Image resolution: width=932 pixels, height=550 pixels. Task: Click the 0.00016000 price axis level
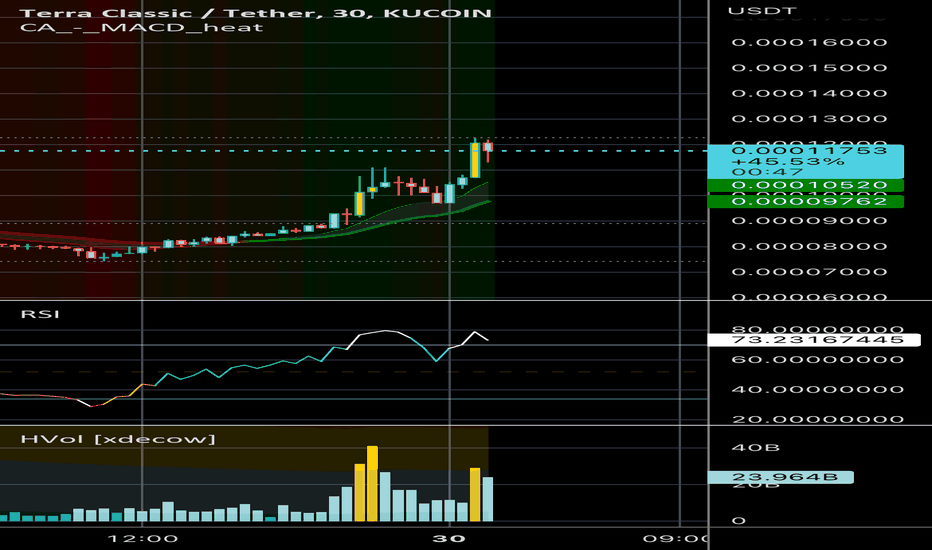coord(810,42)
